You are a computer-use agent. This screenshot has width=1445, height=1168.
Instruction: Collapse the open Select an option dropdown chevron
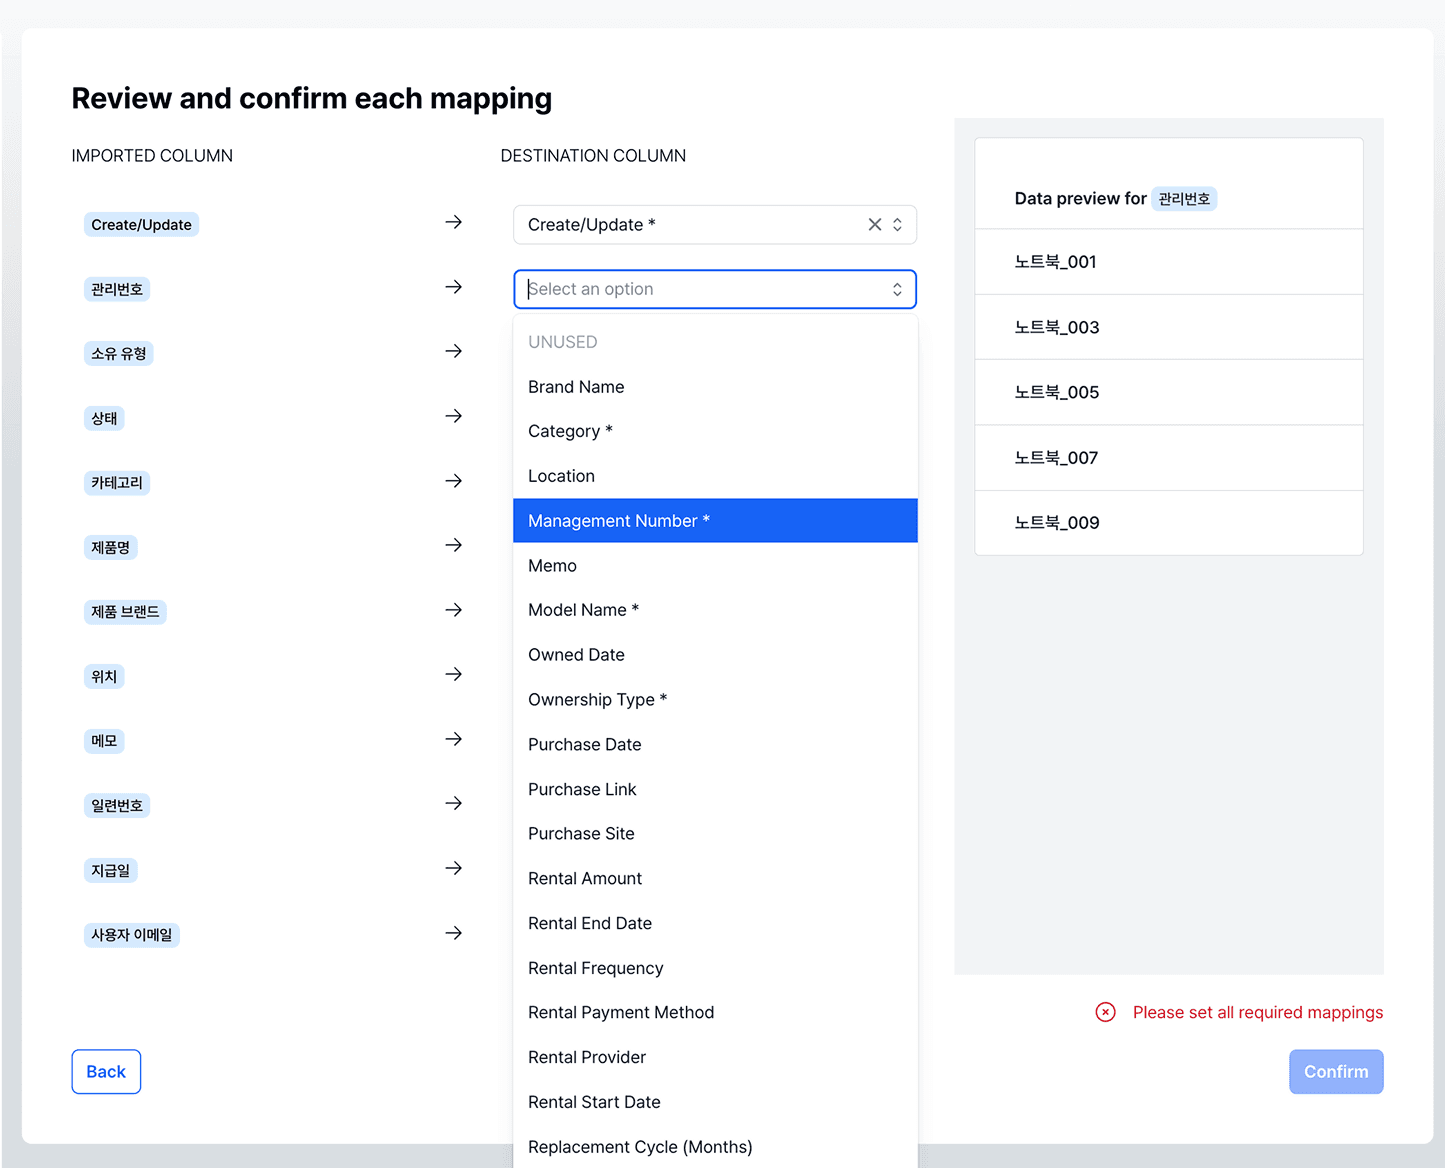point(897,289)
